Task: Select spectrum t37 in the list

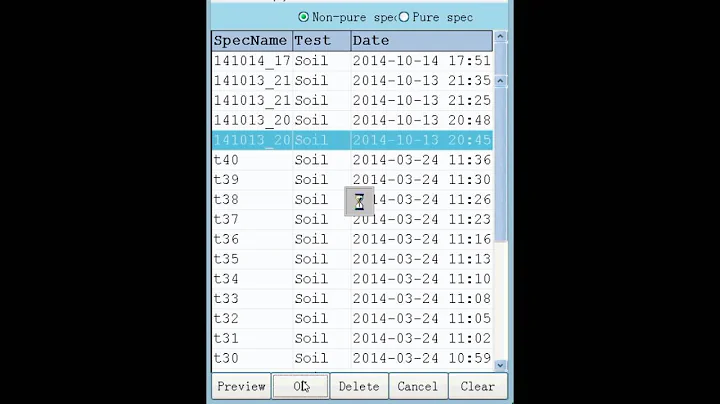Action: (x=352, y=219)
